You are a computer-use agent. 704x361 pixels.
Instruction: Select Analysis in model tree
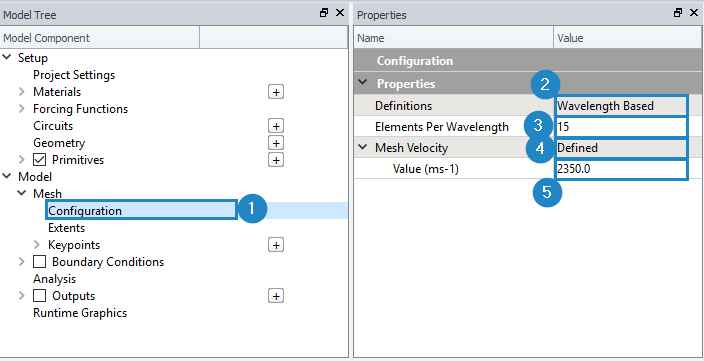(54, 279)
